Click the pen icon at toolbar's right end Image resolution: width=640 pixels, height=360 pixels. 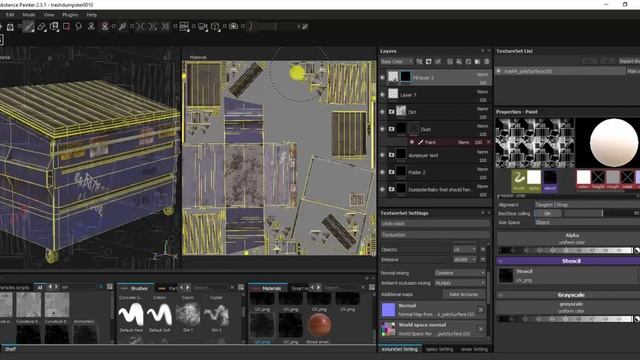(305, 27)
